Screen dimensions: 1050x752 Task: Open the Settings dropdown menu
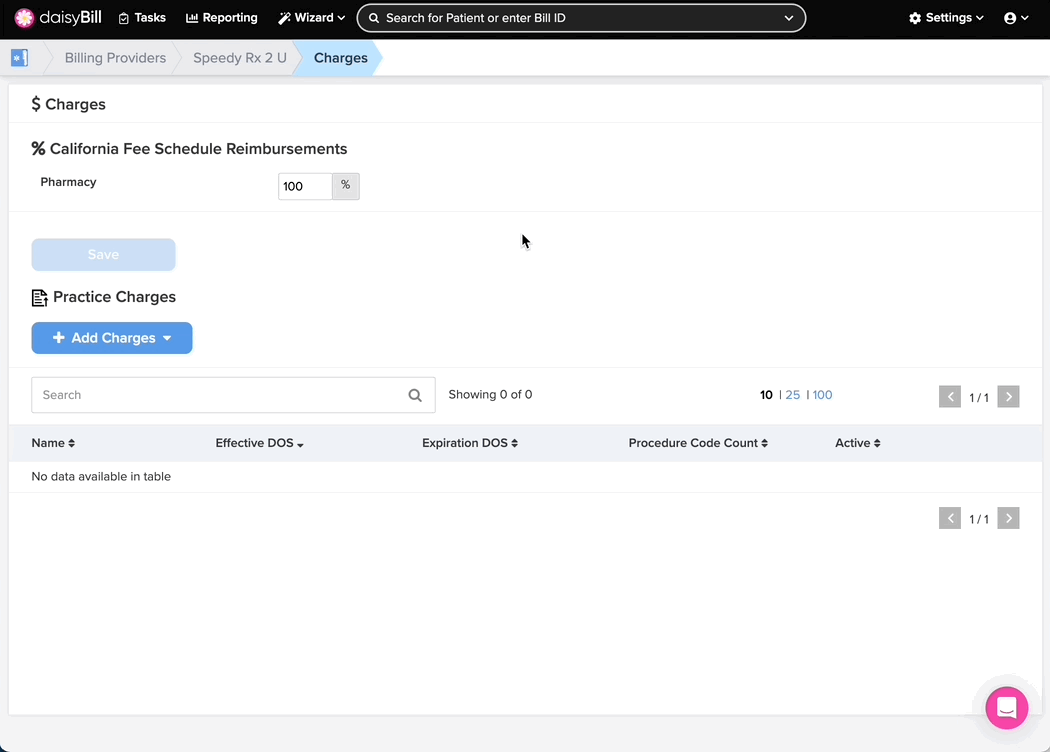[x=946, y=18]
